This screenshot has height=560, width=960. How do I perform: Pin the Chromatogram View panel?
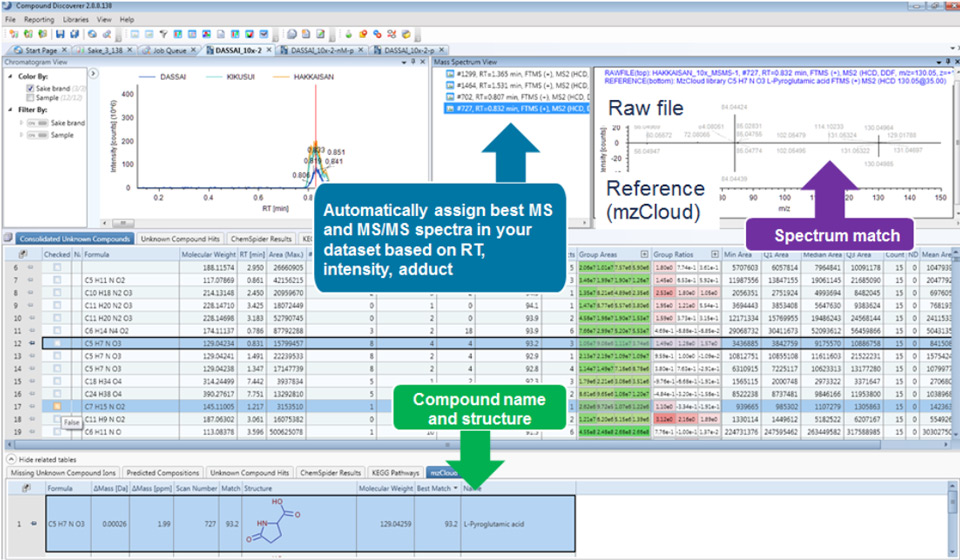413,62
